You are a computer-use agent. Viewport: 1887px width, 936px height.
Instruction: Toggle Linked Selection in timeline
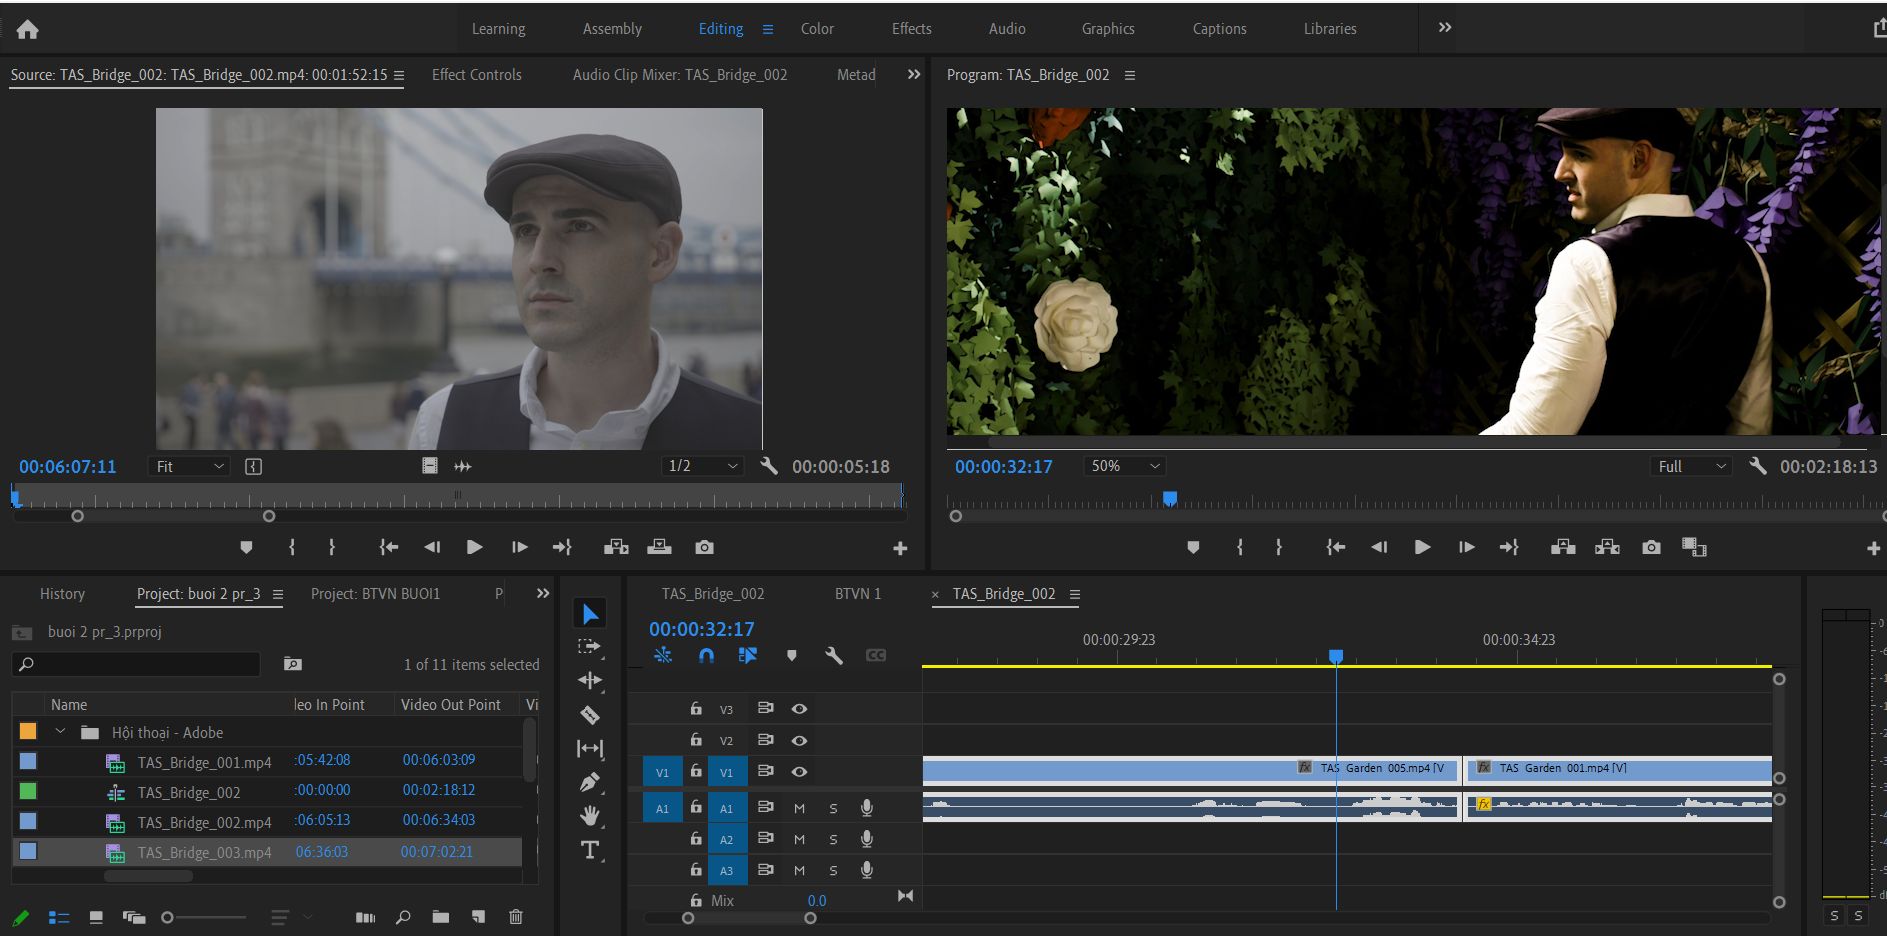[748, 656]
